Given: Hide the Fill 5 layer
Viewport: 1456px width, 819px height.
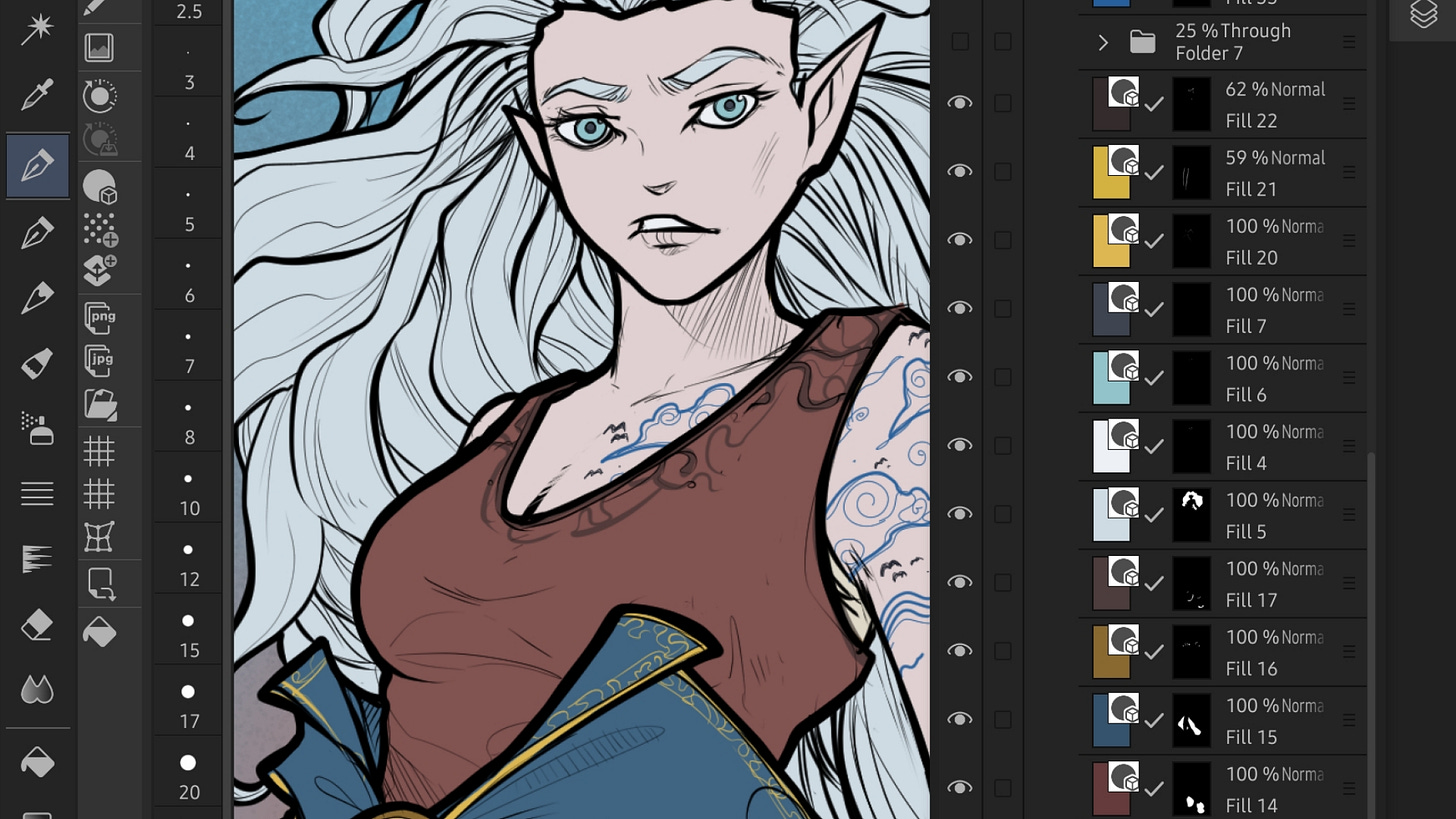Looking at the screenshot, I should point(959,514).
